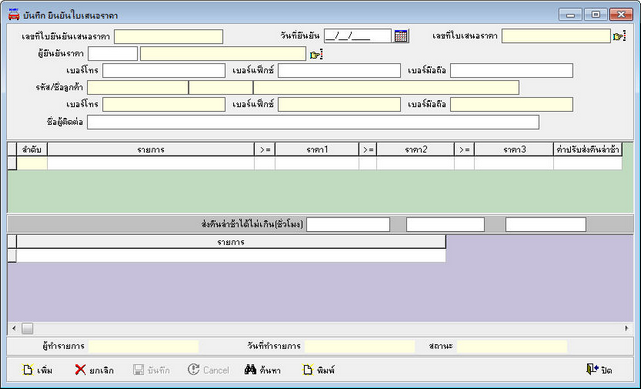Image resolution: width=641 pixels, height=389 pixels.
Task: Click the last late-return hours field
Action: click(x=546, y=224)
